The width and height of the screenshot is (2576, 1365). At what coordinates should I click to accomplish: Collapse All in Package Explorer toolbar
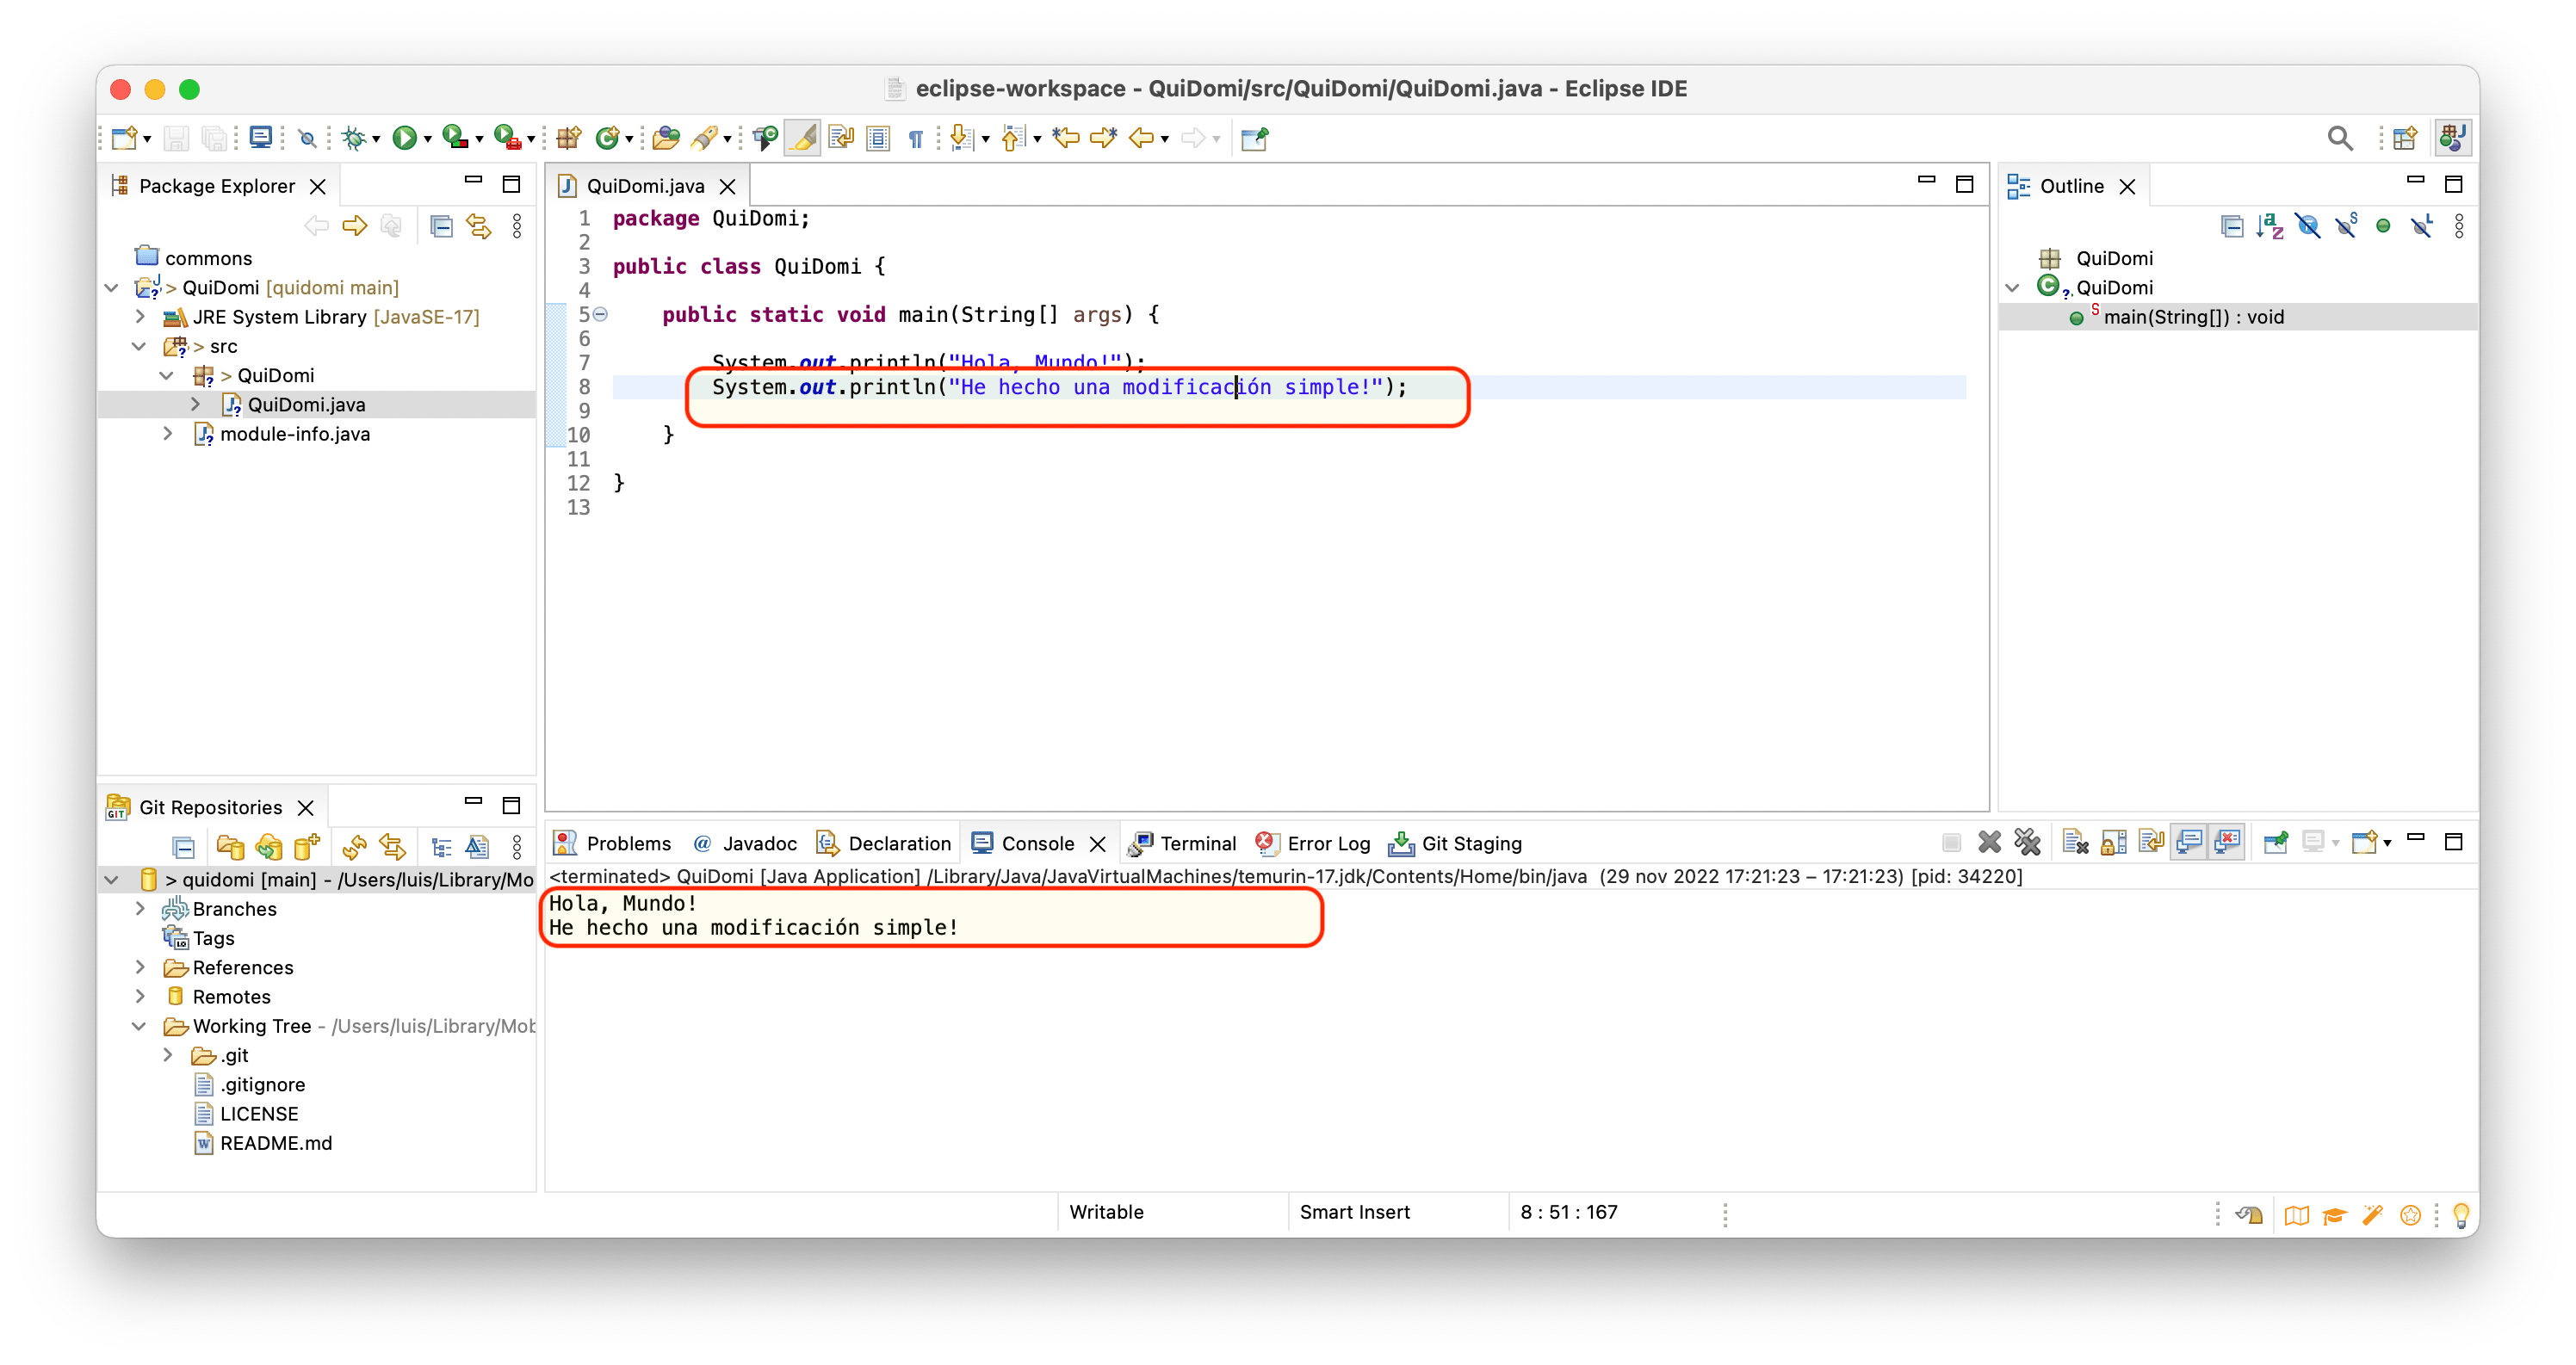[440, 227]
